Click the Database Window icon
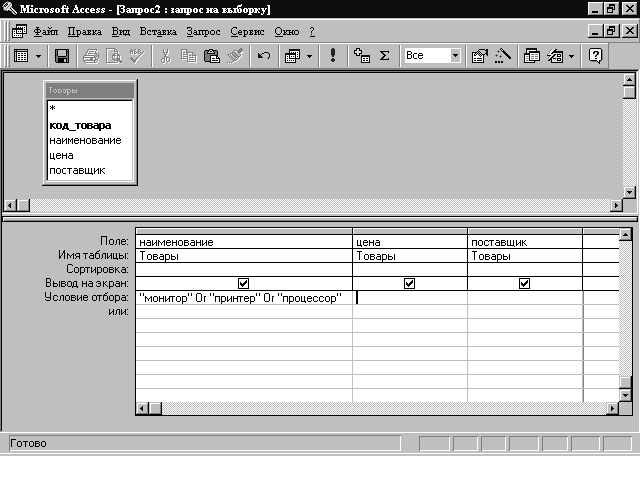 tap(531, 56)
